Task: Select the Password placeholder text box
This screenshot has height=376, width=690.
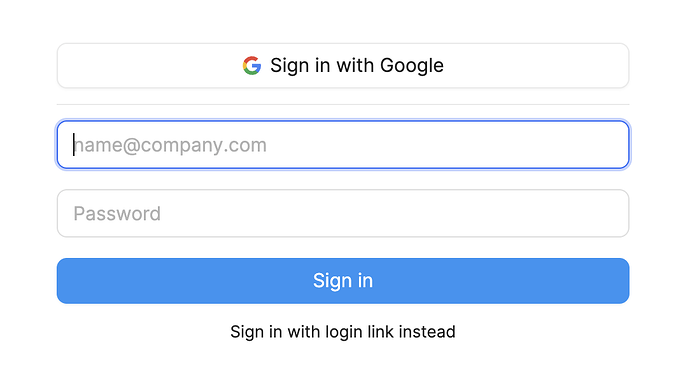Action: (343, 214)
